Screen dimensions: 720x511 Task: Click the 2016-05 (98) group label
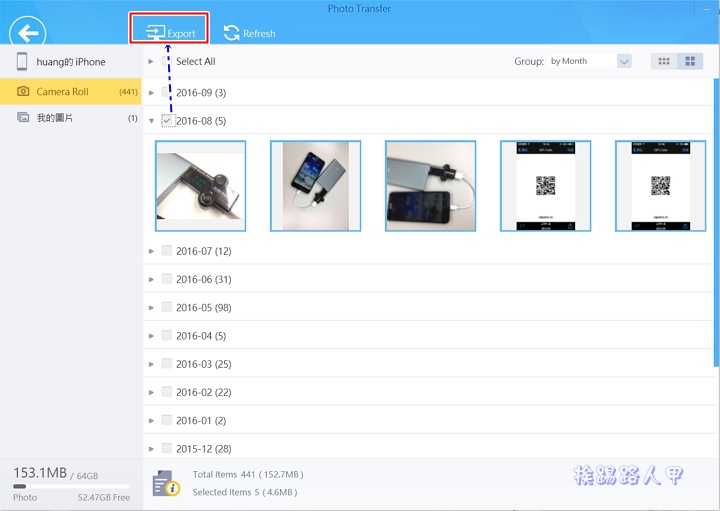tap(203, 308)
